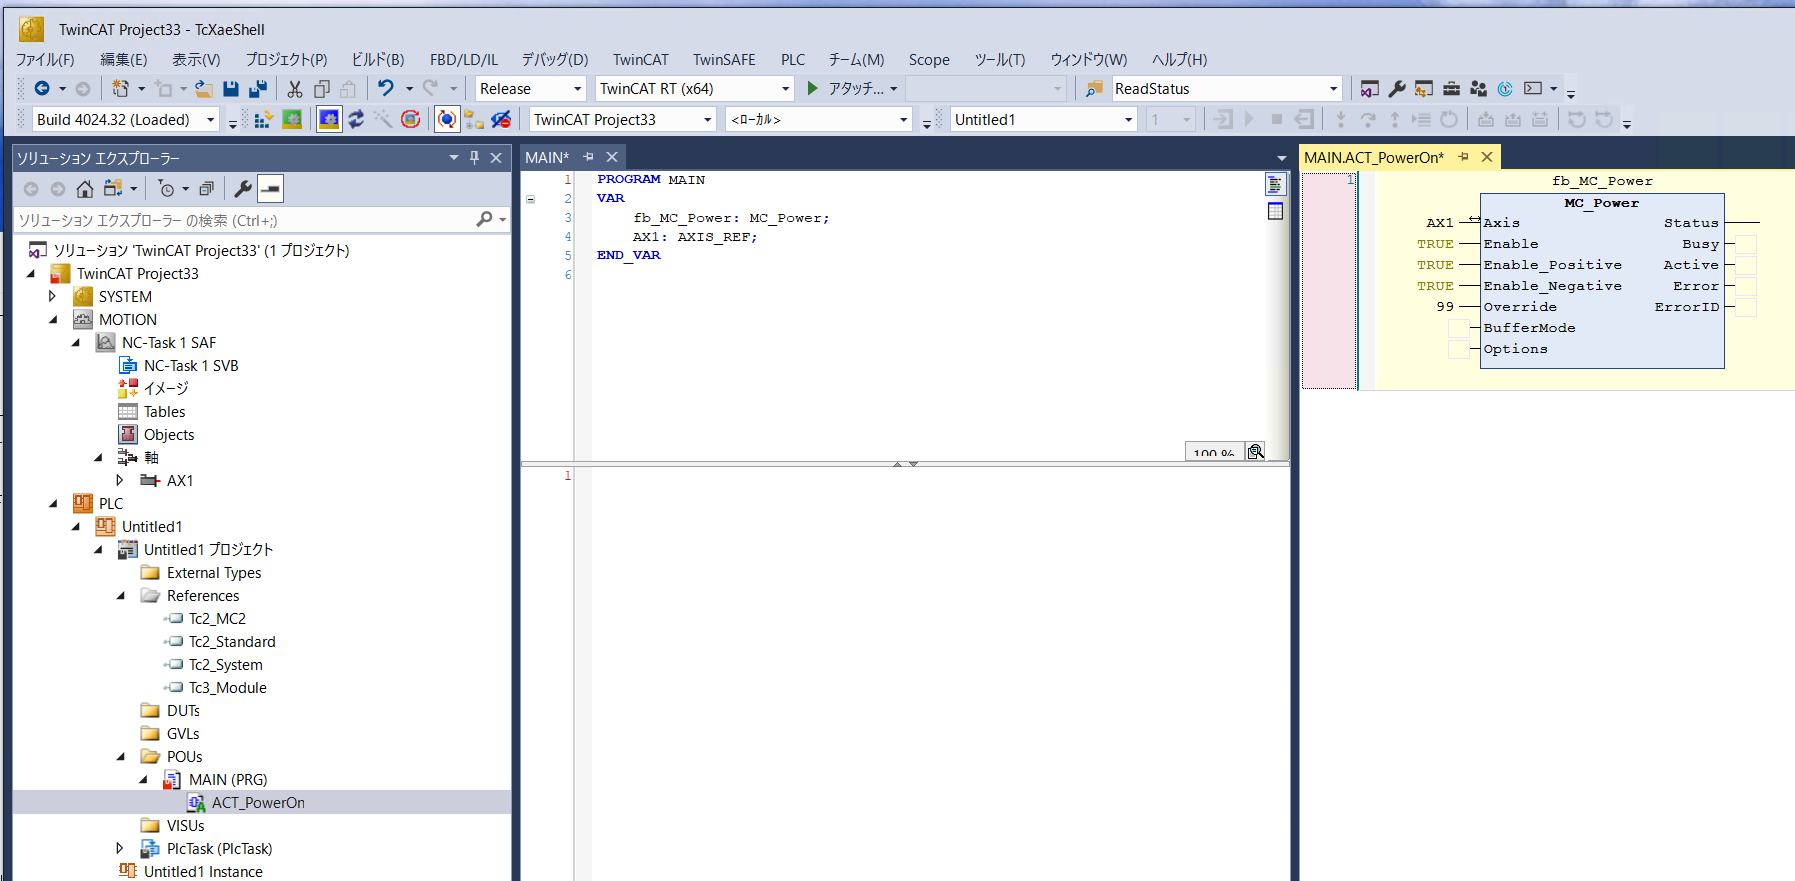Image resolution: width=1795 pixels, height=881 pixels.
Task: Click the Save floppy disk icon
Action: 231,89
